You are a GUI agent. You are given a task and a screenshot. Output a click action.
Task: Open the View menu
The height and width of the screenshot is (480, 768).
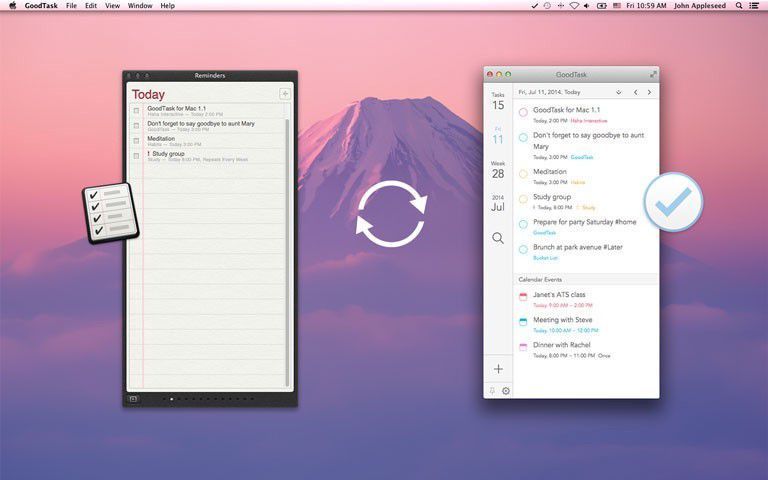(112, 6)
